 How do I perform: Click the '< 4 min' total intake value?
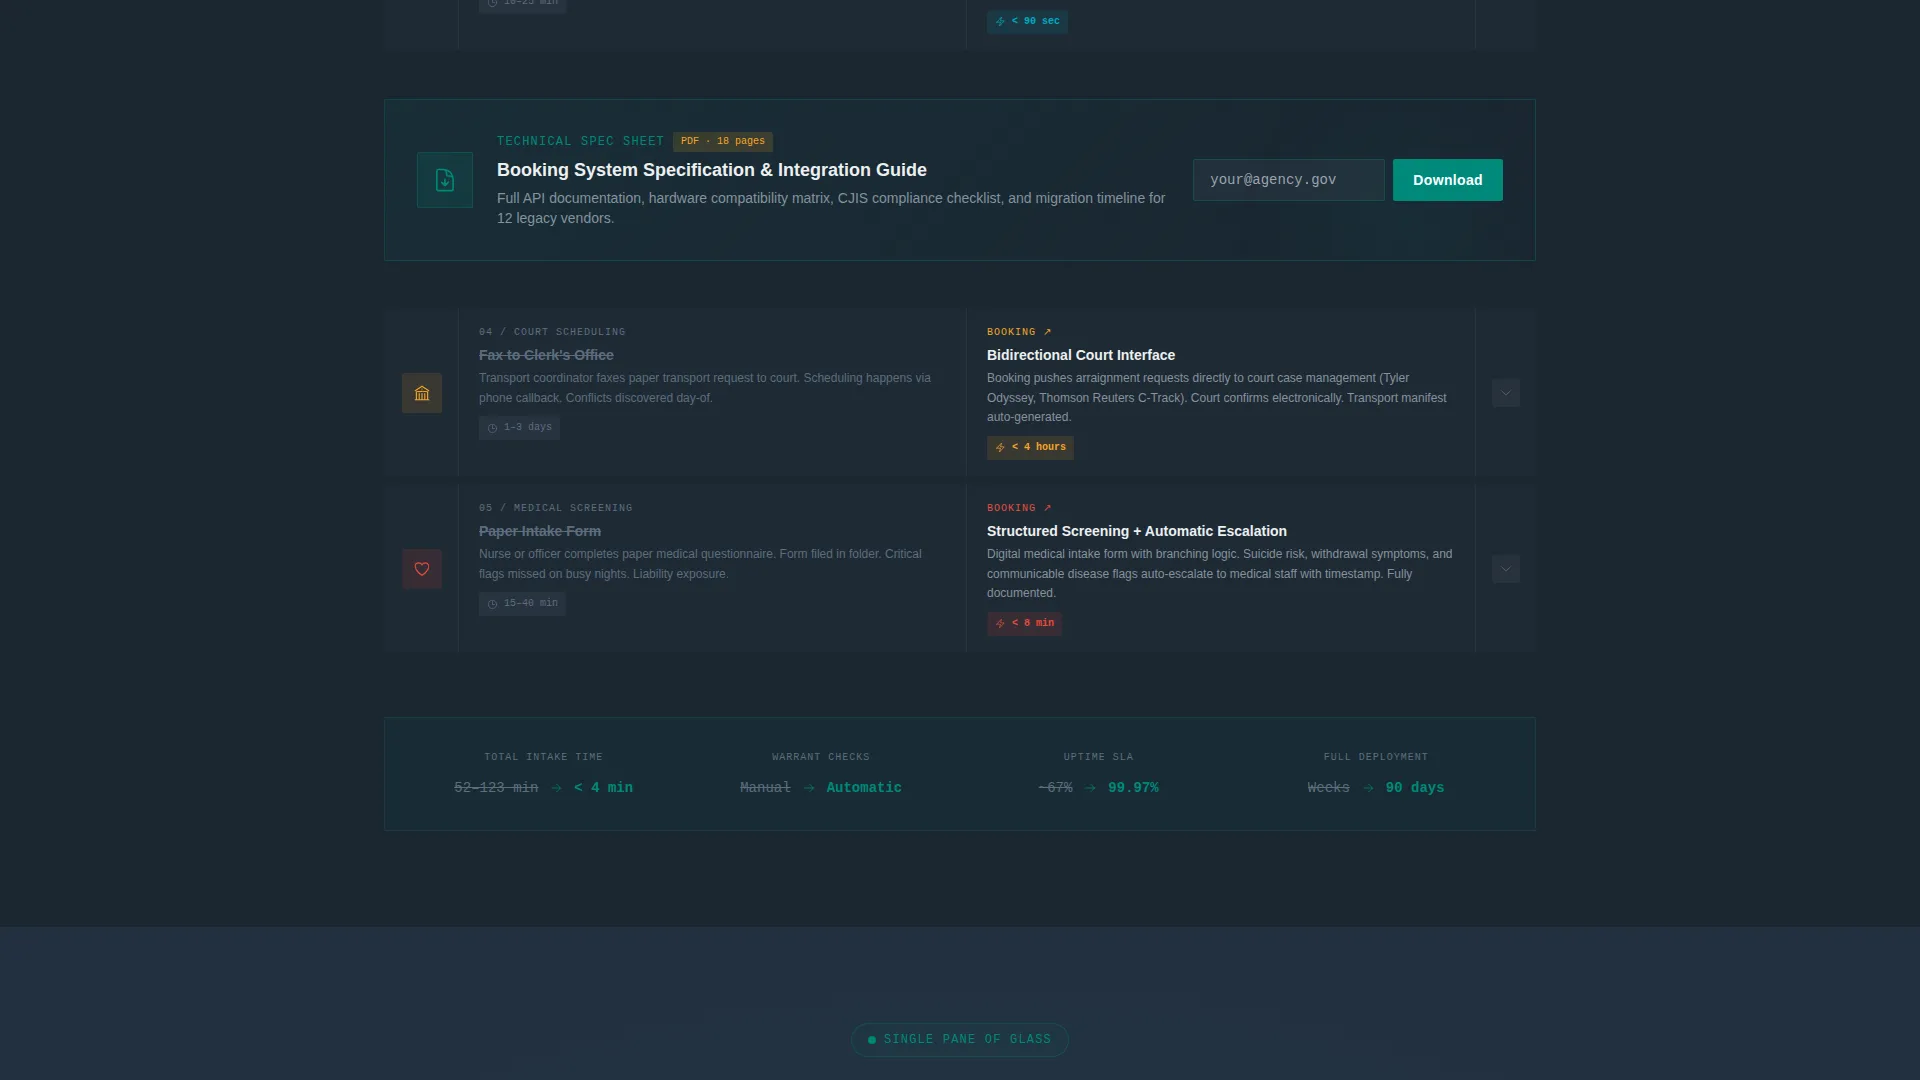tap(603, 788)
